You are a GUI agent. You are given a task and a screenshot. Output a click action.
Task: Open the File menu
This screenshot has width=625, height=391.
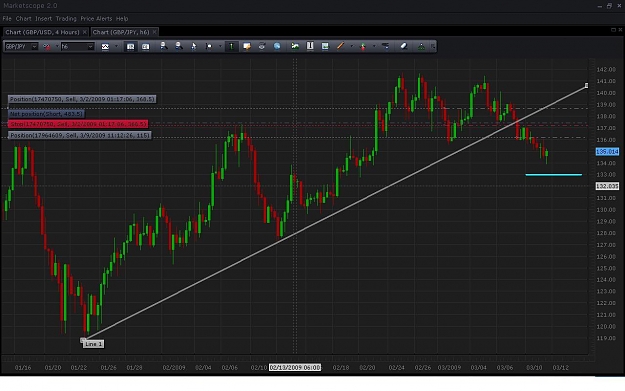click(7, 19)
